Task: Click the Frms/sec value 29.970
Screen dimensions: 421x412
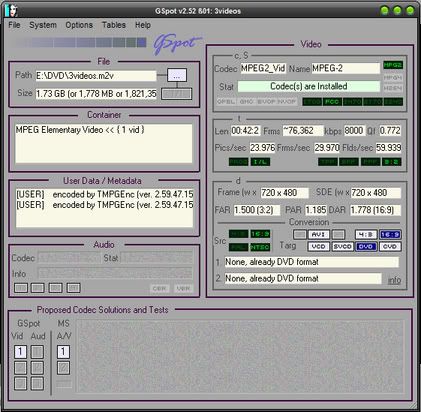Action: click(x=327, y=148)
